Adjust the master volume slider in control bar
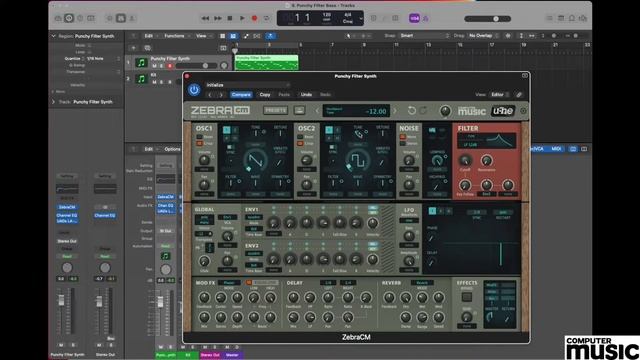 click(x=488, y=19)
